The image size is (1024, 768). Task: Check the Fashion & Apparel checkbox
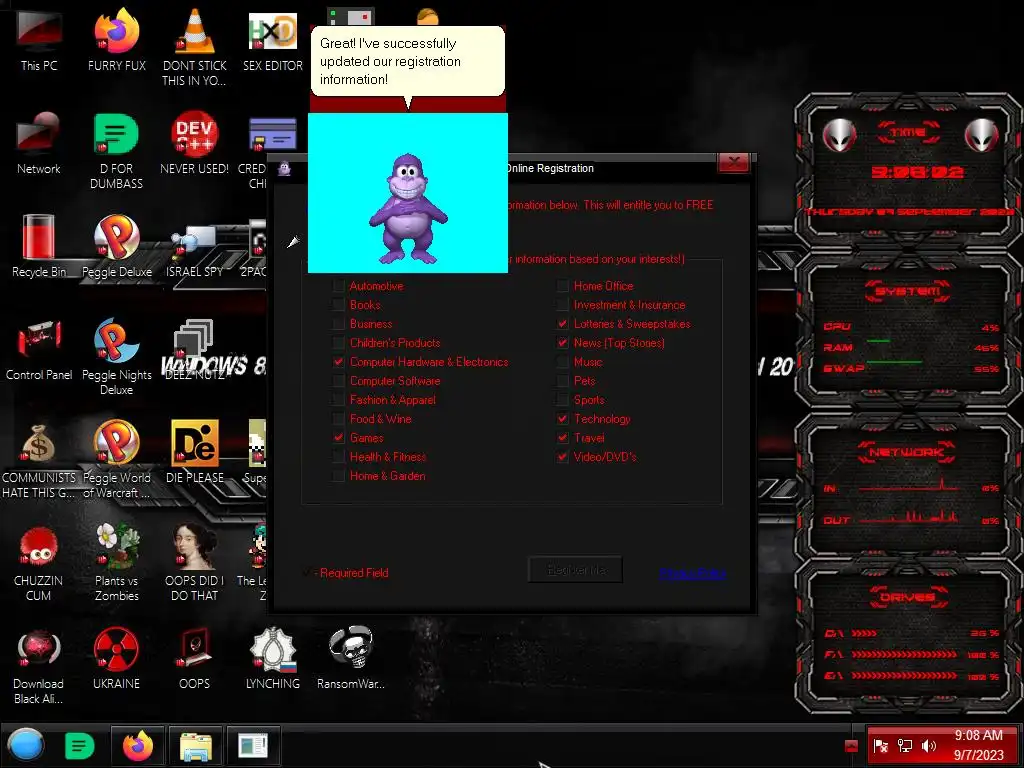(x=338, y=400)
